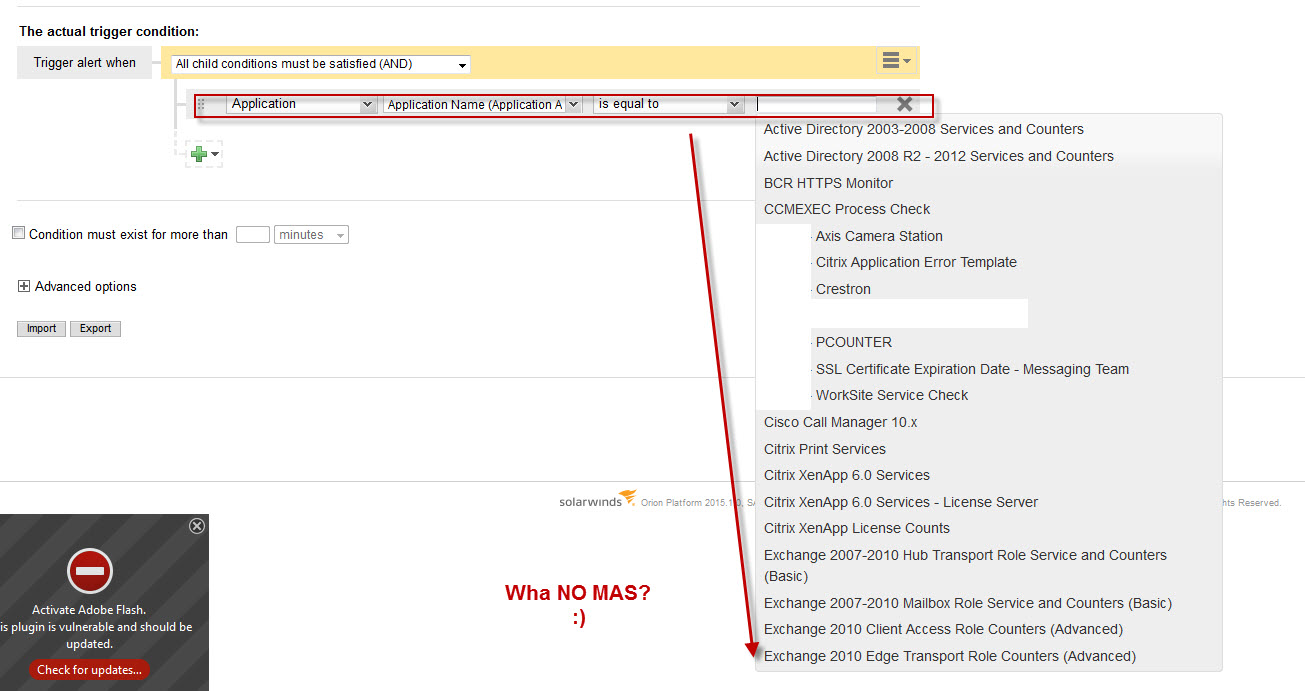
Task: Open the Application object type dropdown
Action: 301,104
